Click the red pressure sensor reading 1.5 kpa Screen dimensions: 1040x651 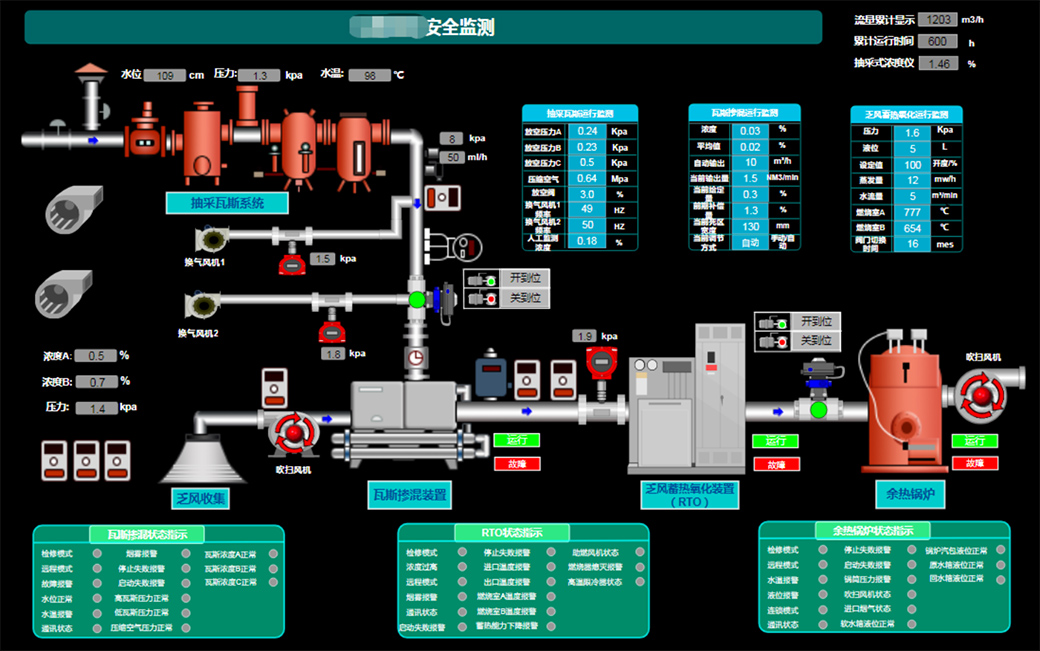click(x=291, y=263)
